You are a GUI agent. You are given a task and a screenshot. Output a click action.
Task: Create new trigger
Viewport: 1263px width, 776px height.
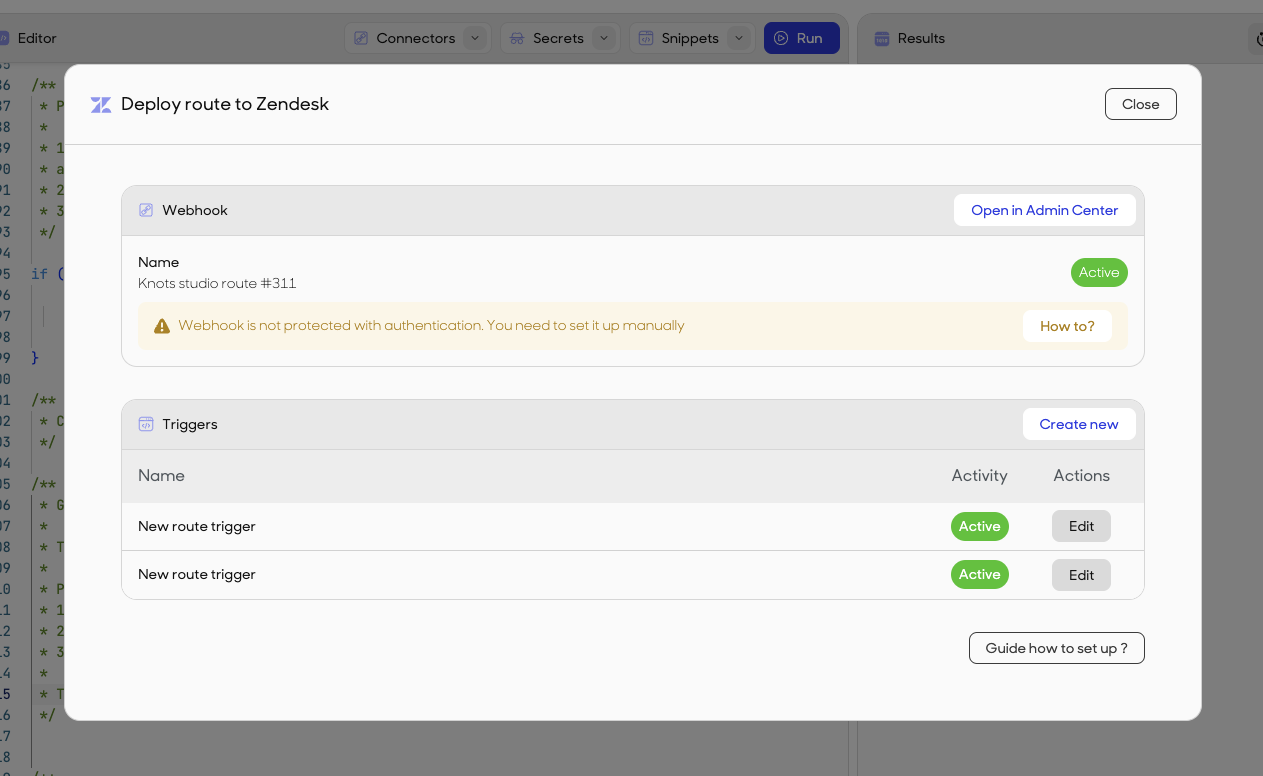(1079, 424)
